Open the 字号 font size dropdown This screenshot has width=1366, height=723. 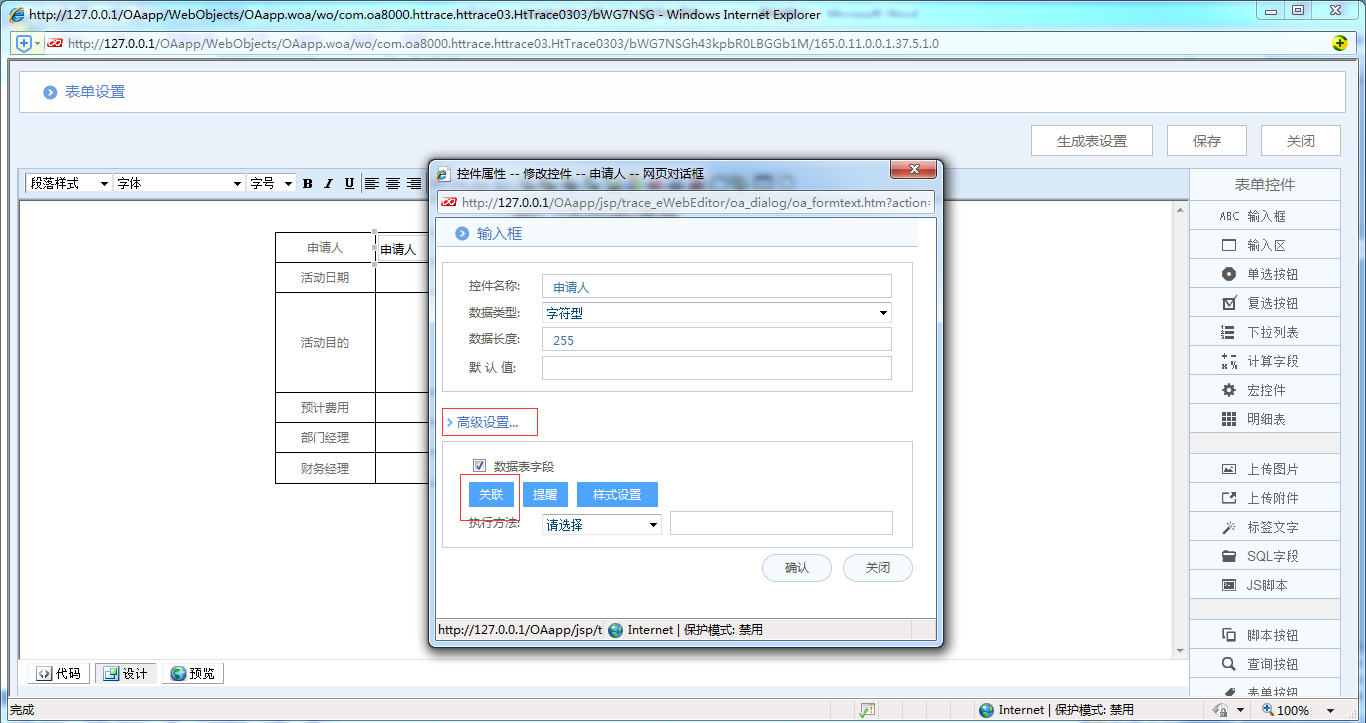point(272,183)
